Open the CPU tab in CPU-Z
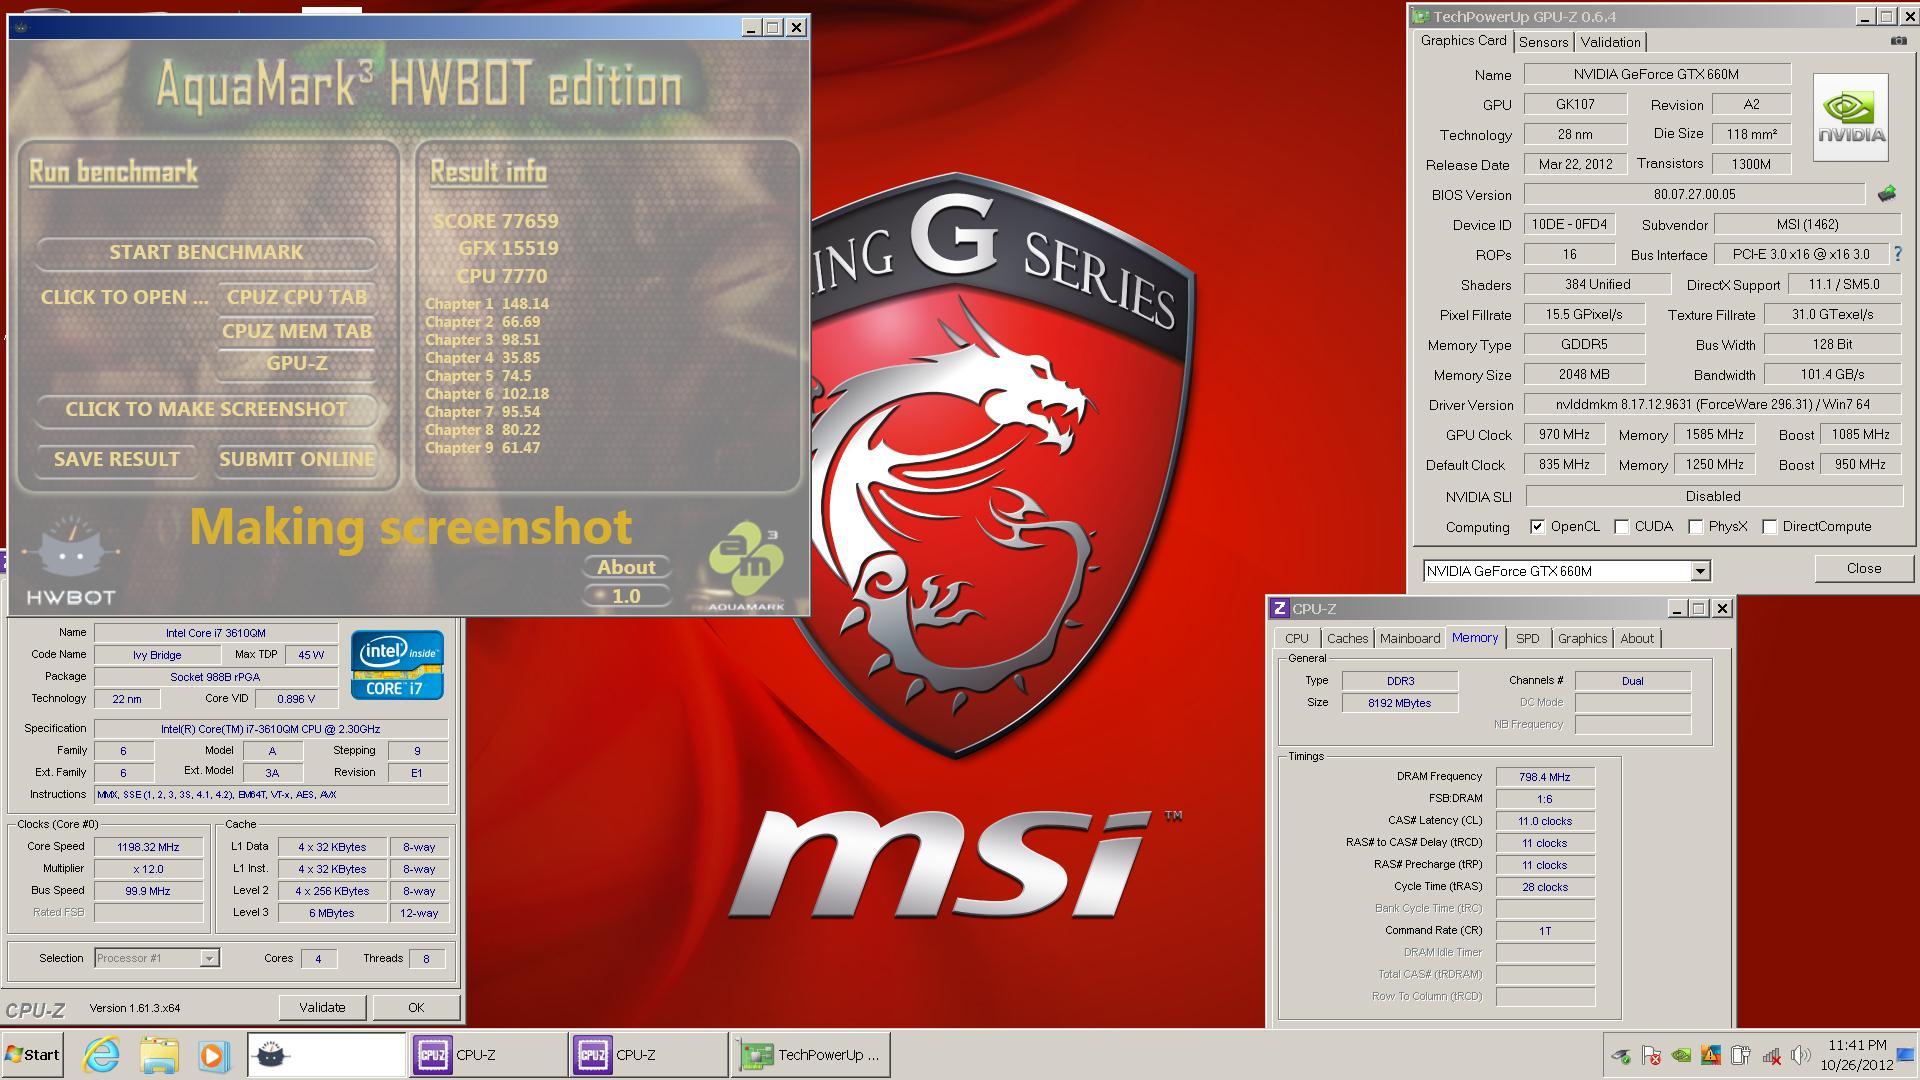 (1296, 638)
